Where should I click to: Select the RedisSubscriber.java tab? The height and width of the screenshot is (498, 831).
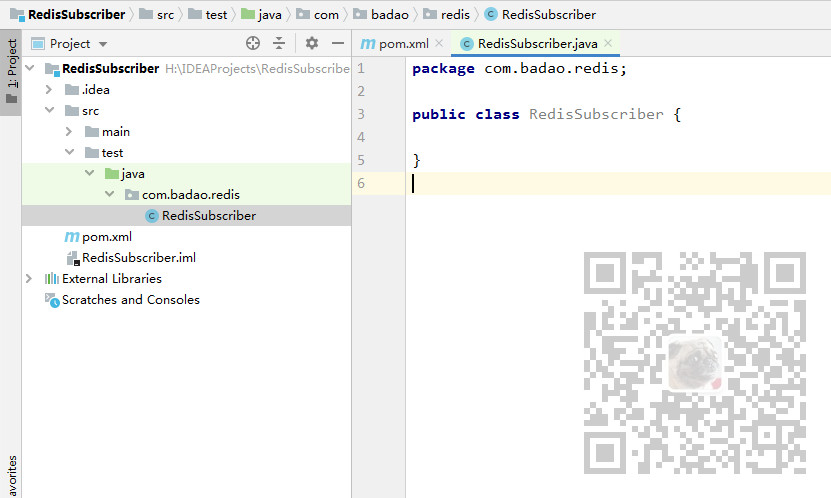pos(530,44)
